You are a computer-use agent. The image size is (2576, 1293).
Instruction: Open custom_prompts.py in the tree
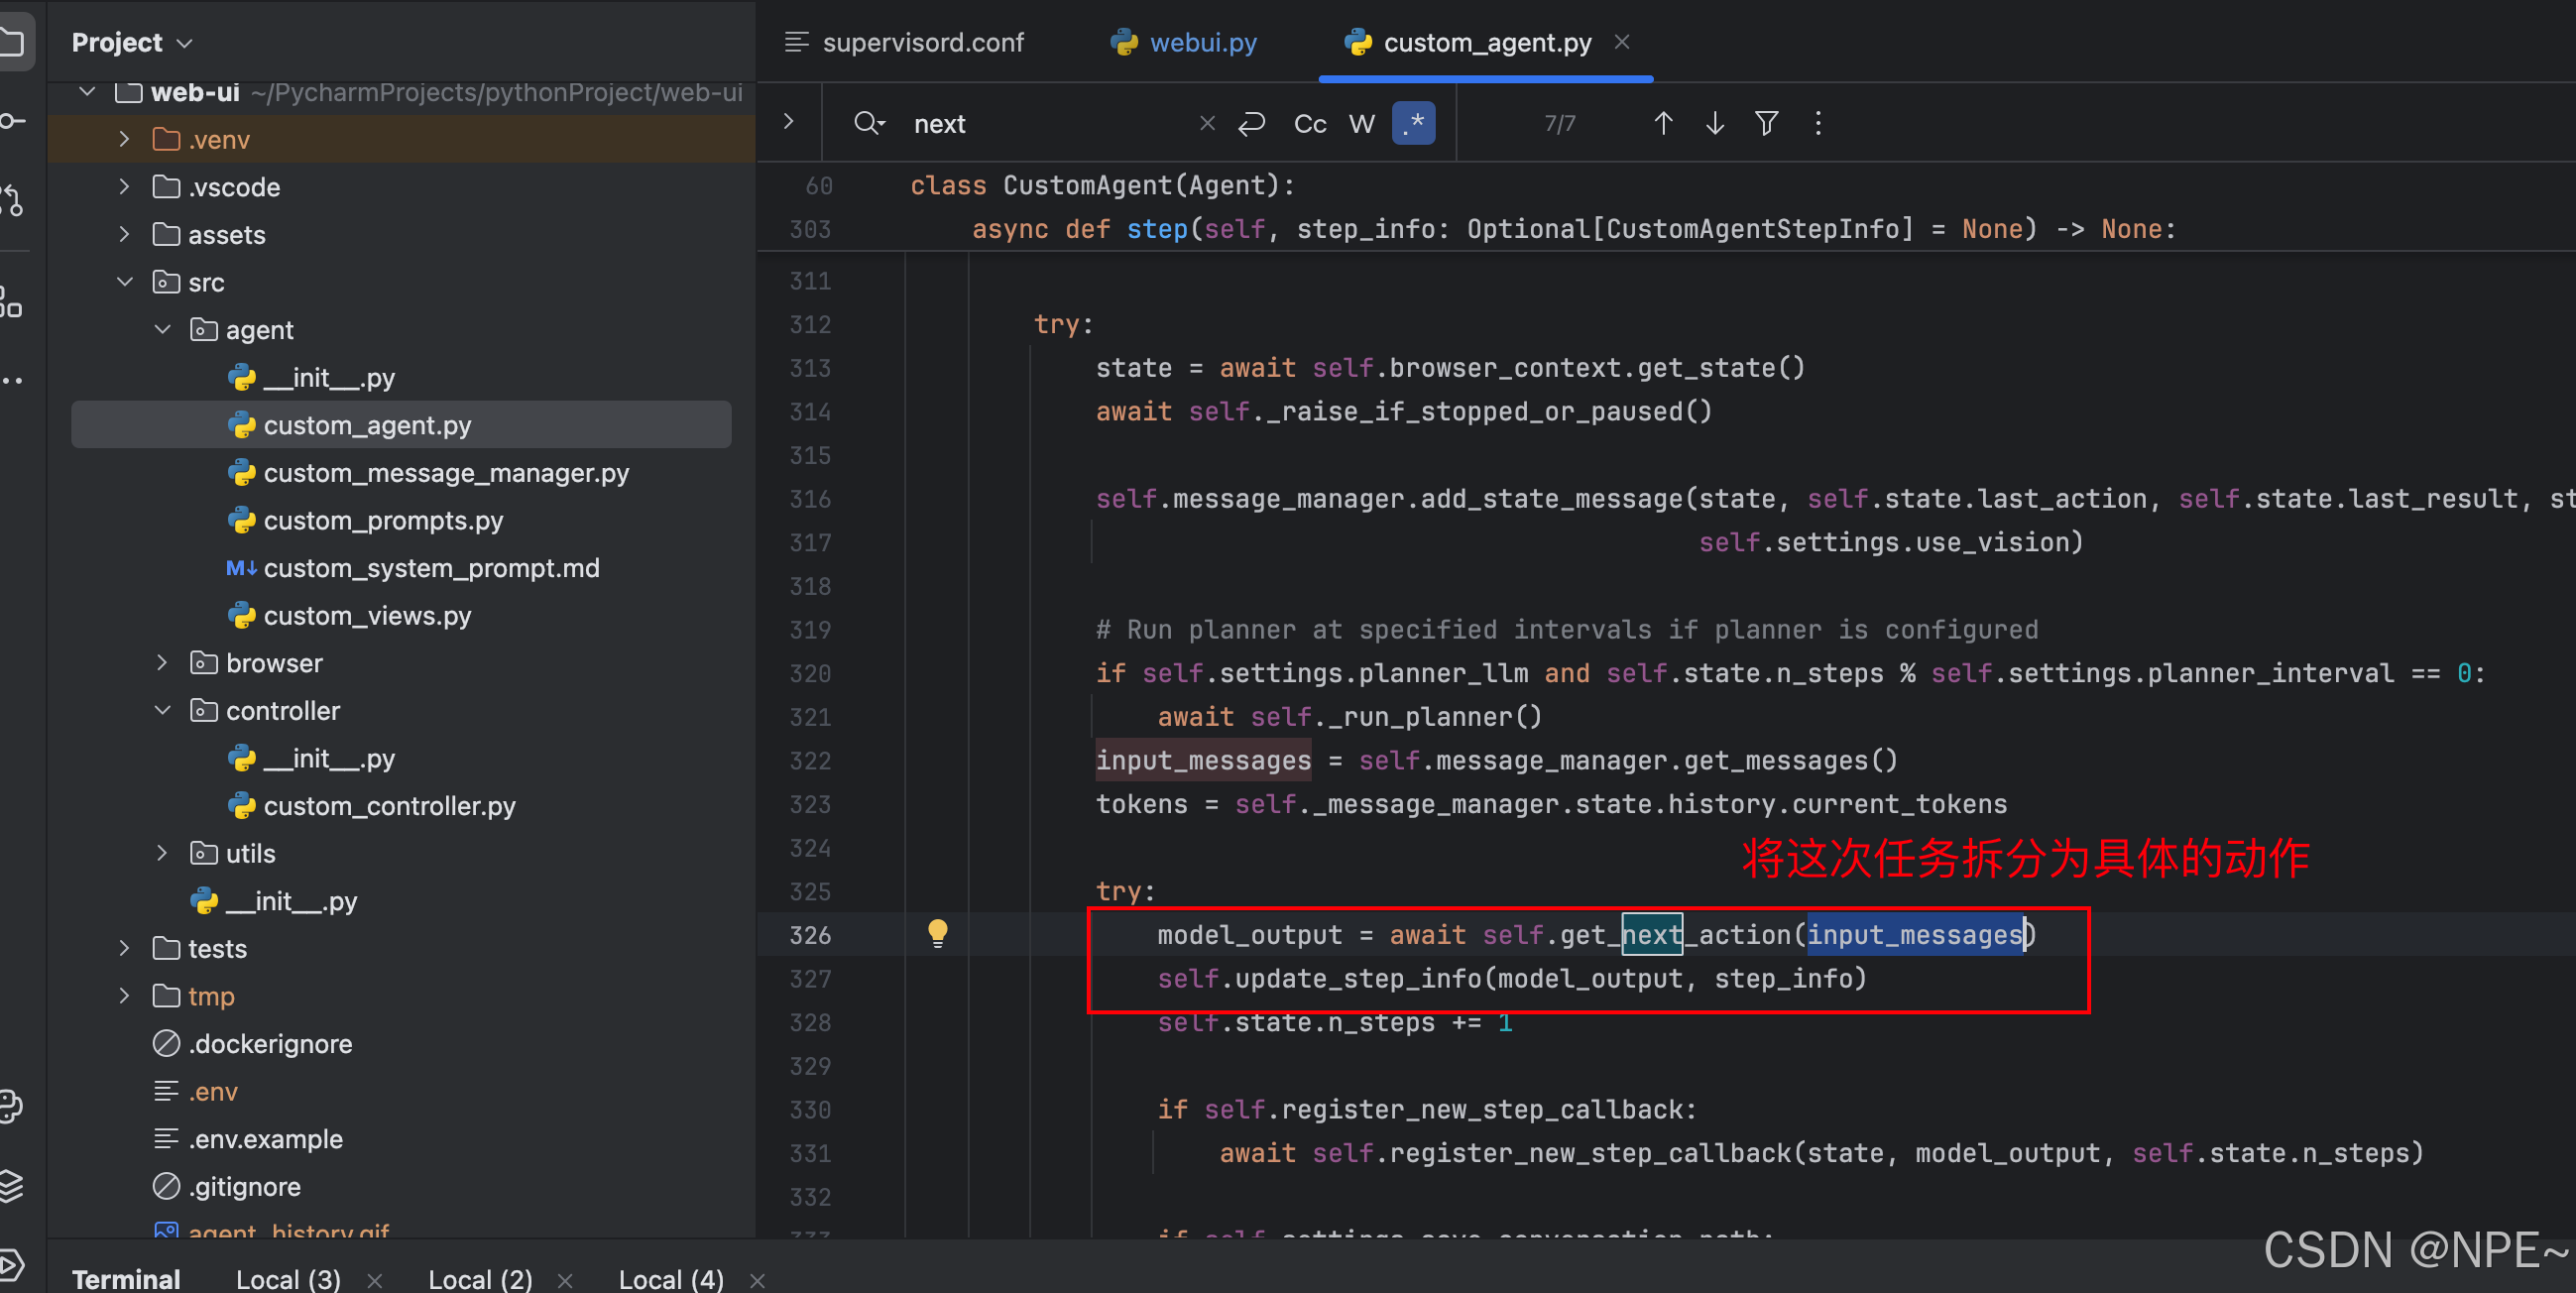tap(383, 520)
